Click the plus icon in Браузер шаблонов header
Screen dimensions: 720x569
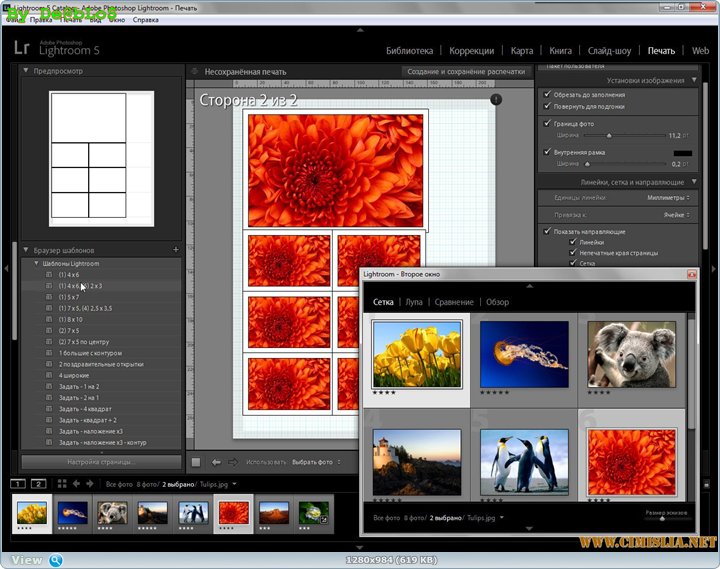[x=175, y=249]
